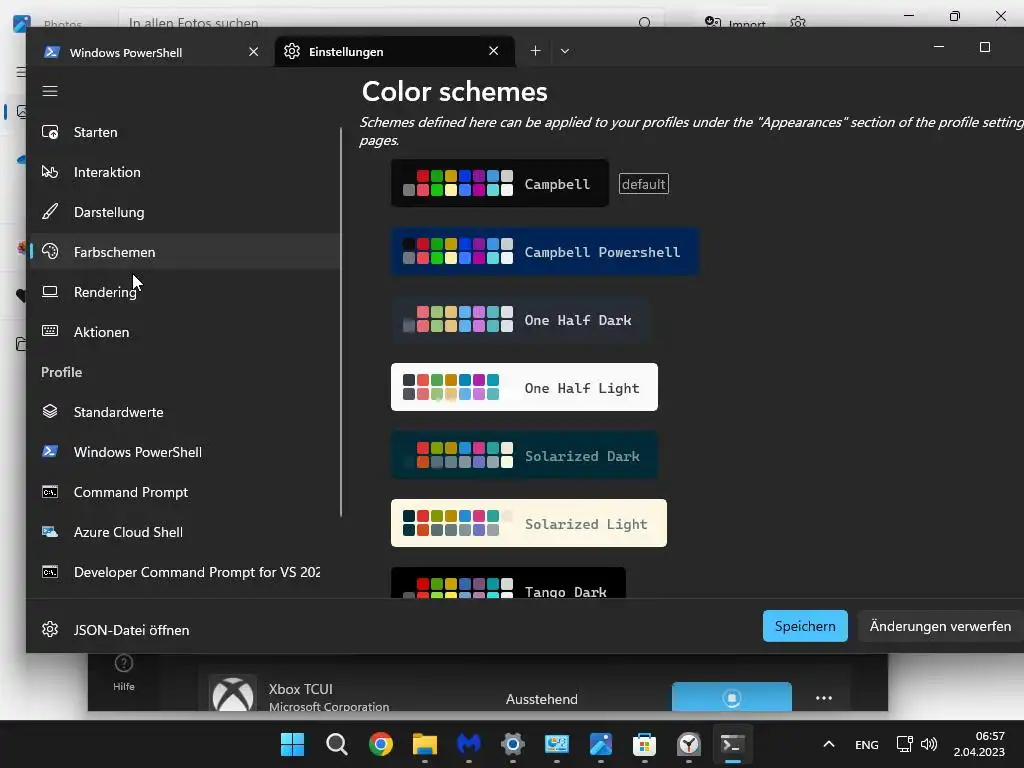Open Terminal icon in taskbar

click(732, 744)
